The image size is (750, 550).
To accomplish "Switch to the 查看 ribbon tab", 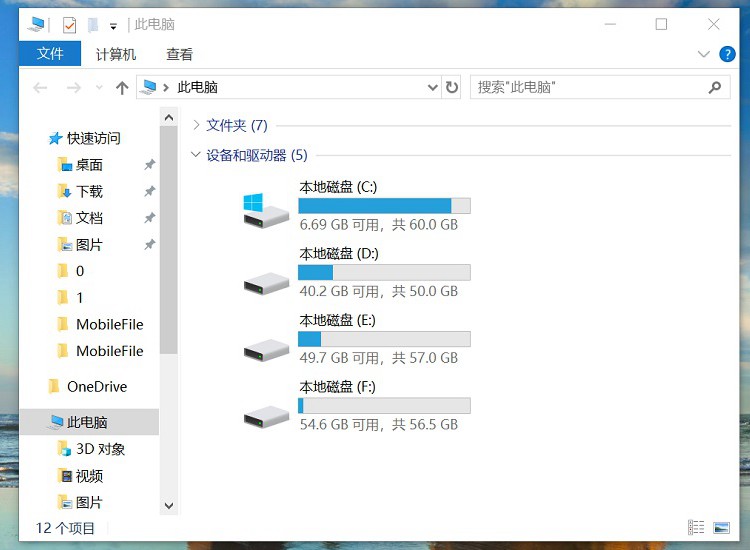I will point(179,54).
